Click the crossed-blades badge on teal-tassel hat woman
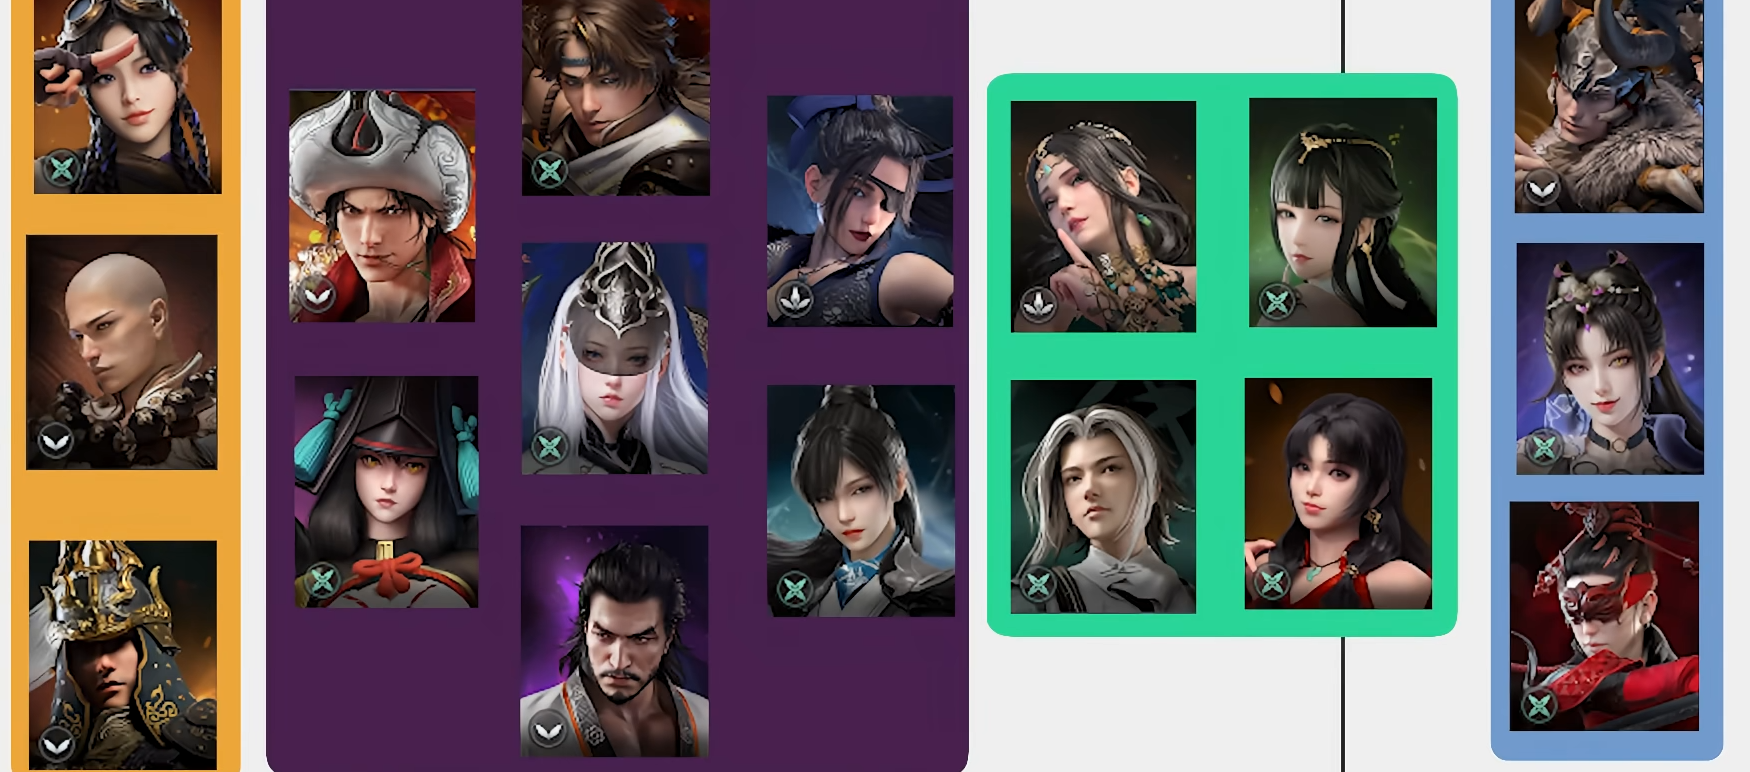Image resolution: width=1750 pixels, height=772 pixels. tap(322, 580)
